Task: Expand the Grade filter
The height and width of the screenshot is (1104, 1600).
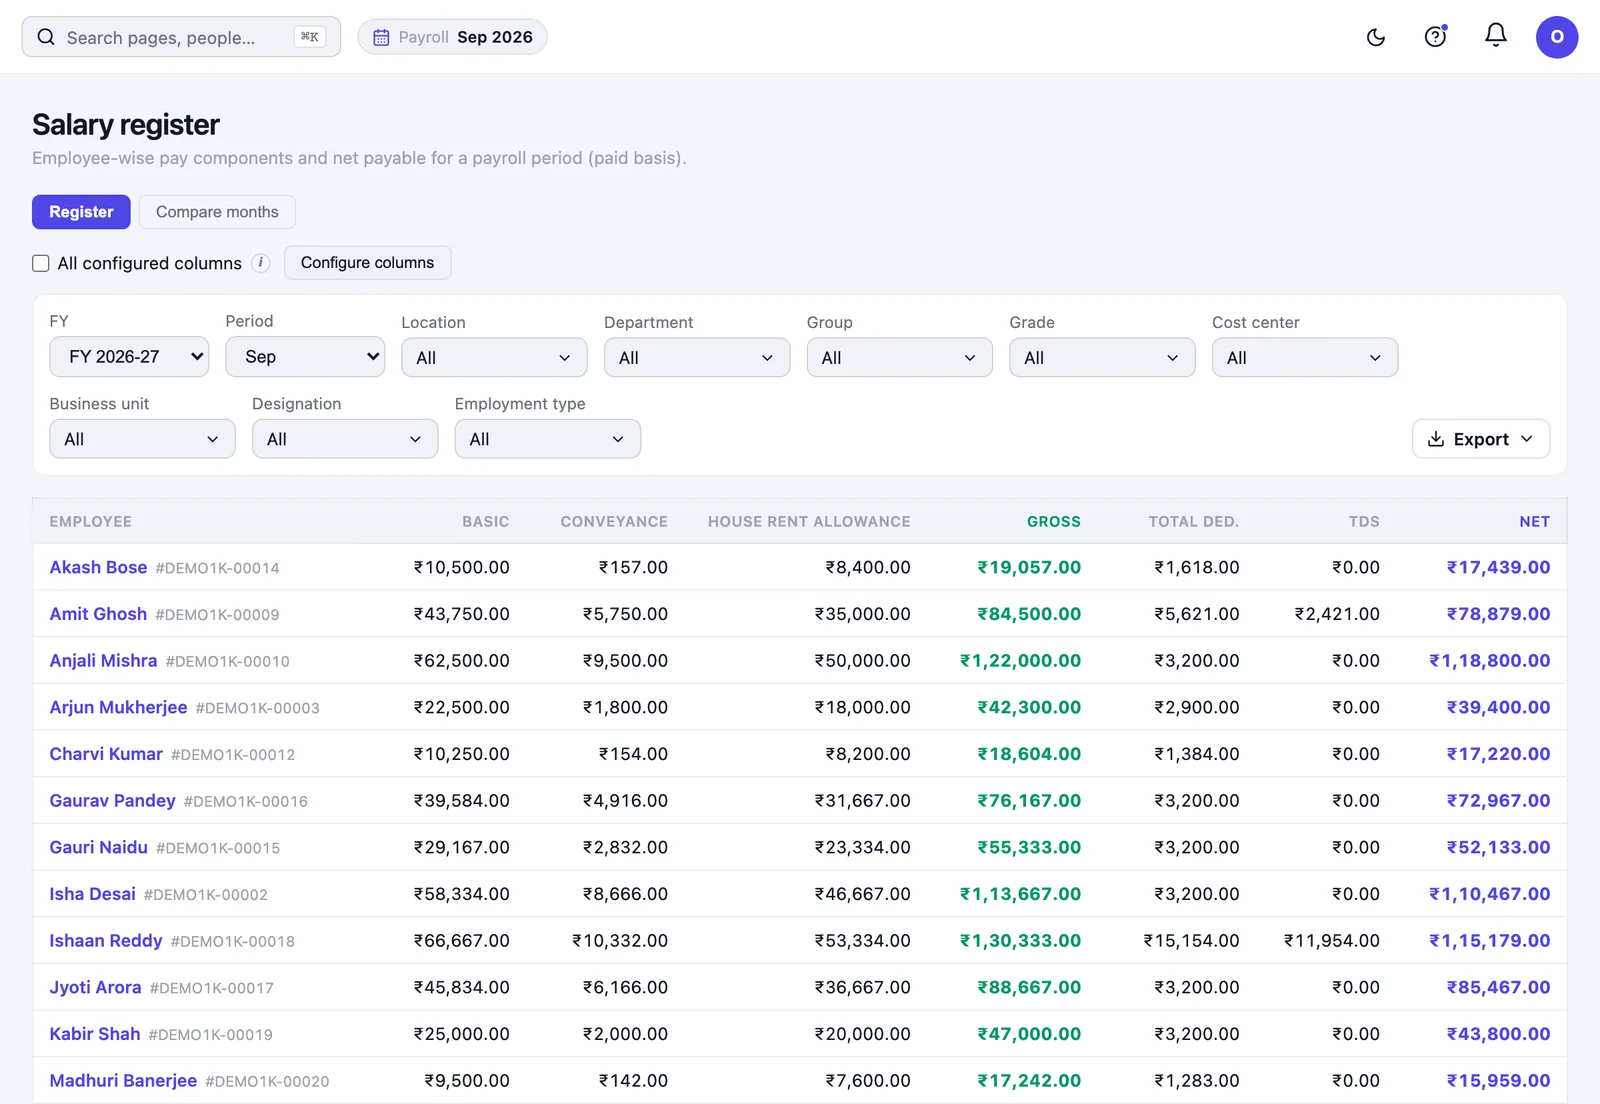Action: tap(1102, 358)
